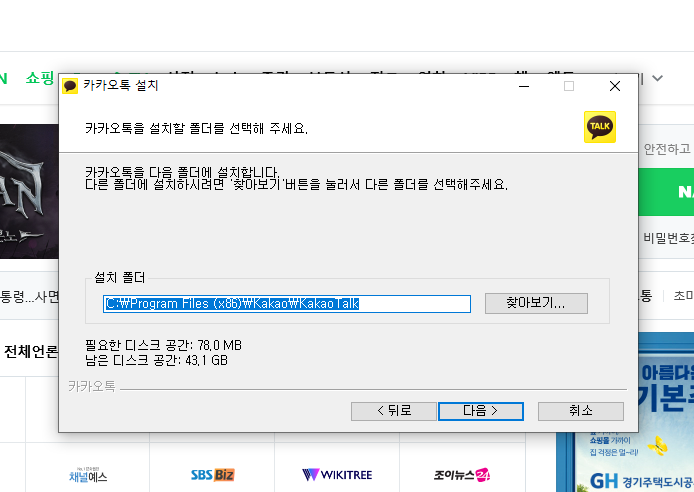Open the 조이뉴스24 logo in the news grid
This screenshot has height=492, width=694.
click(x=462, y=475)
